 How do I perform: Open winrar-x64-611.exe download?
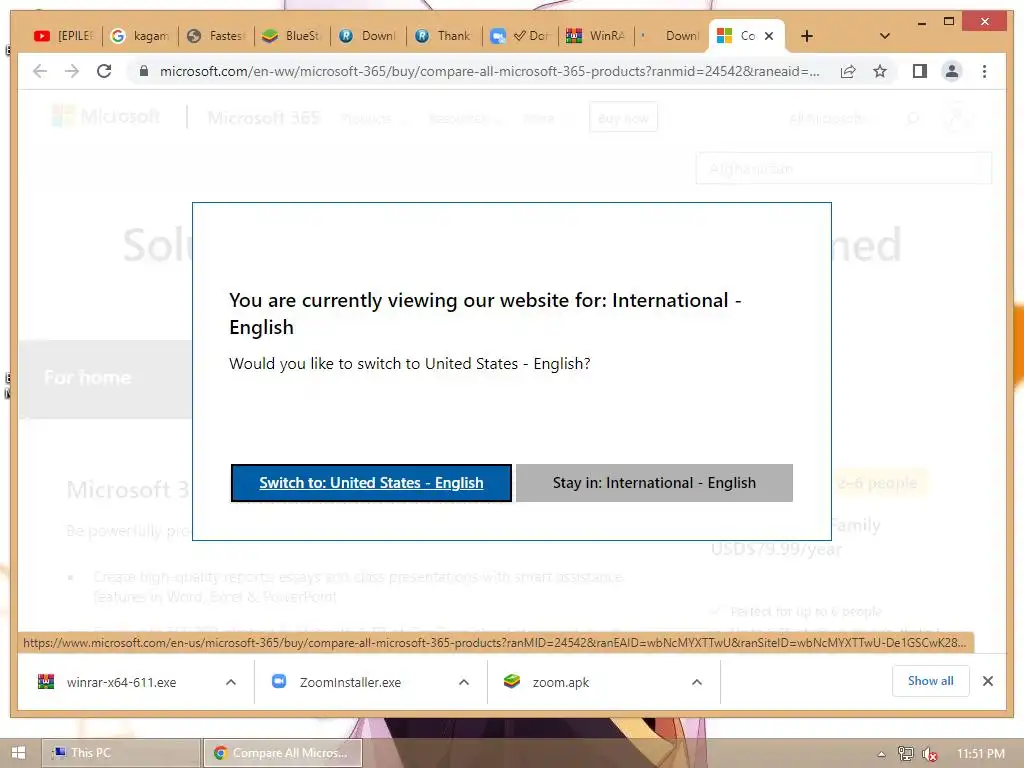[121, 682]
